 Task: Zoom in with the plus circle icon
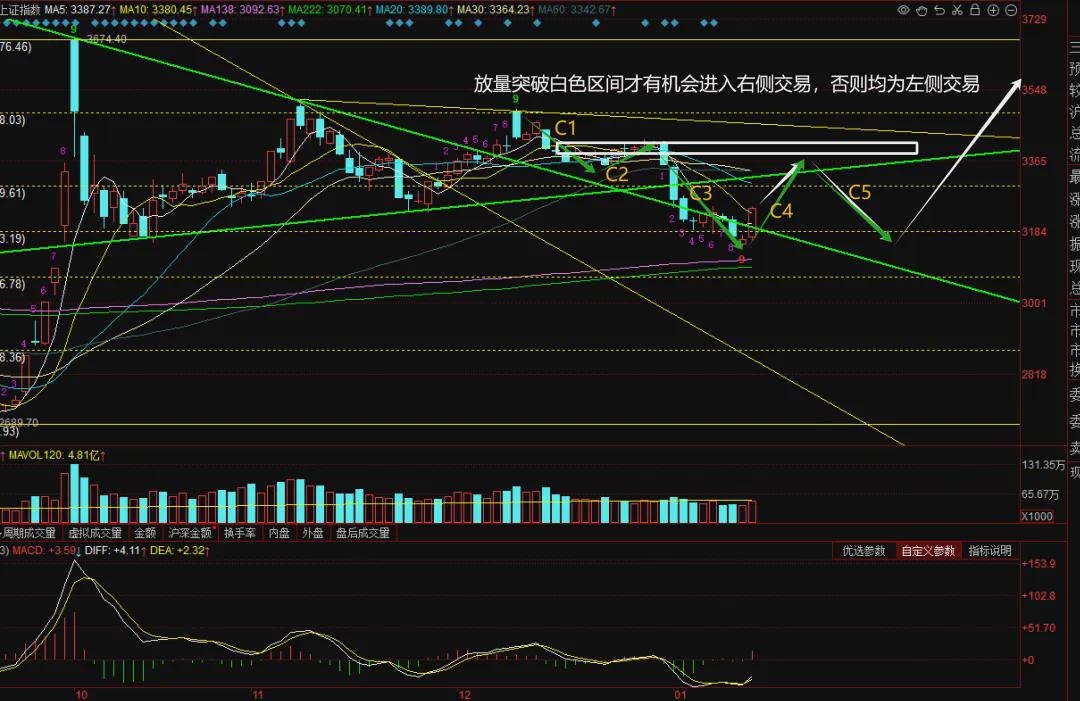[x=993, y=10]
